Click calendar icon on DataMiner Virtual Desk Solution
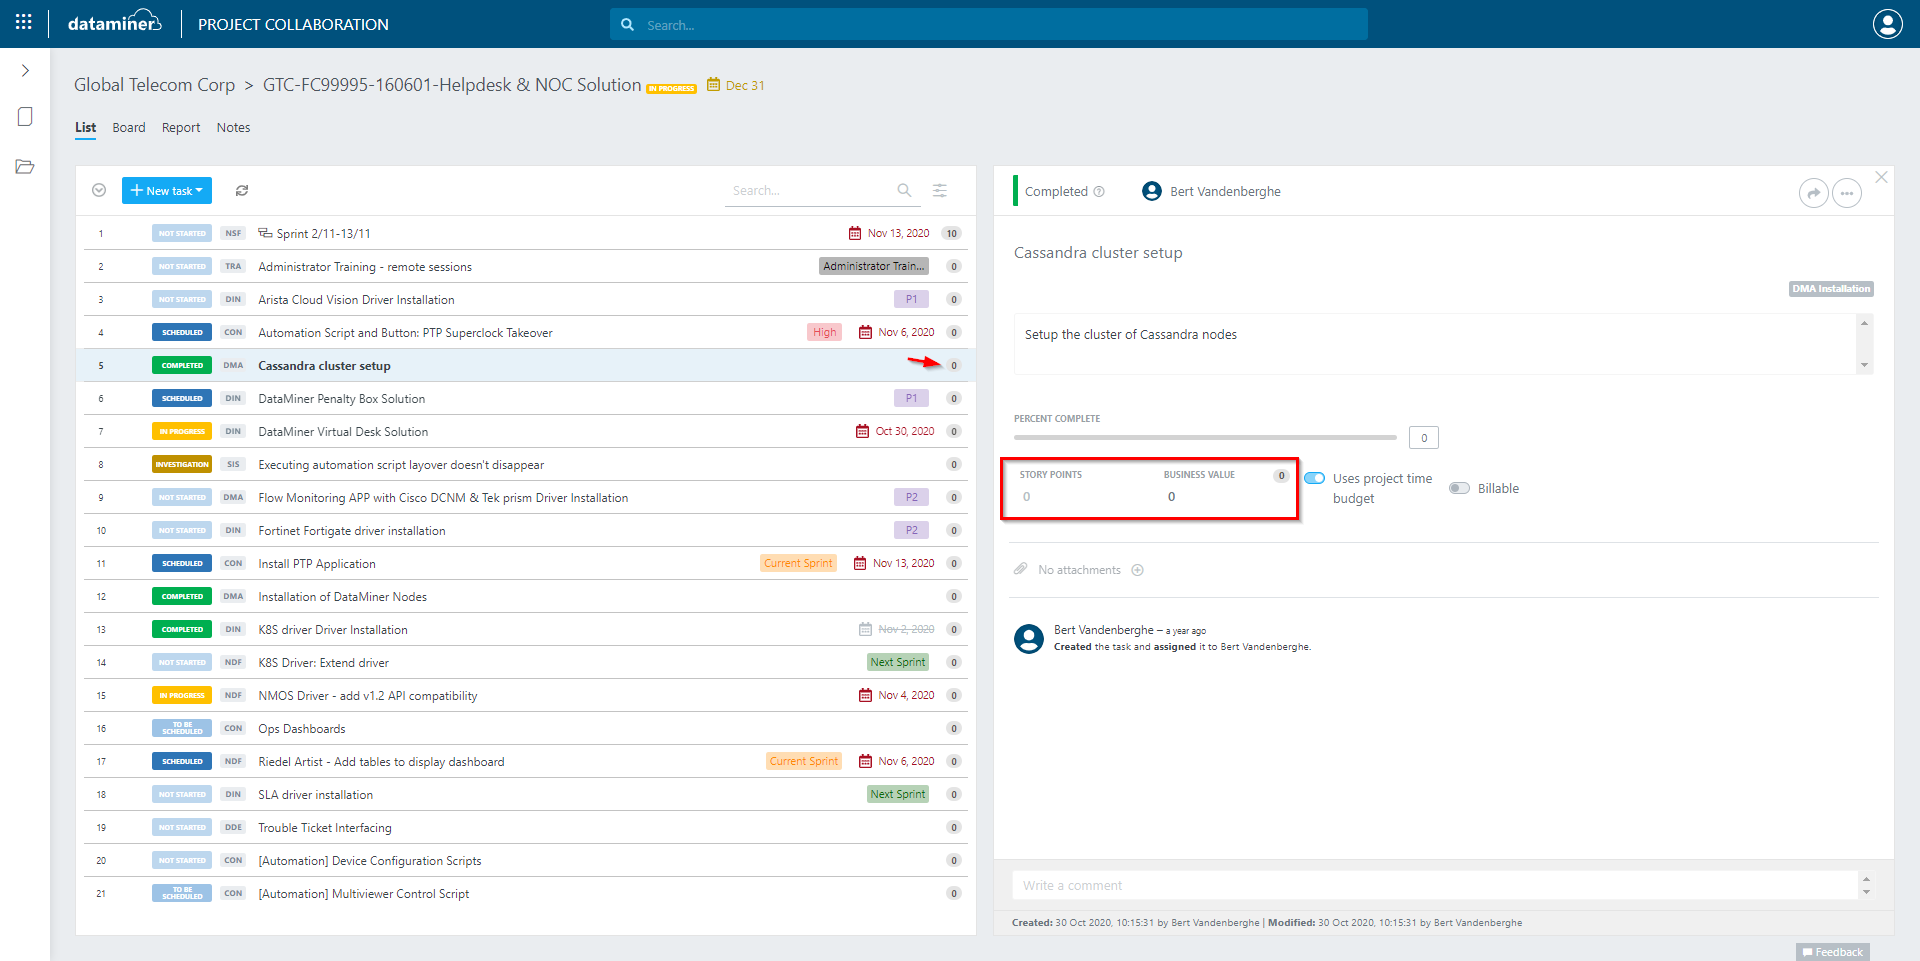Screen dimensions: 1920x961 pyautogui.click(x=862, y=432)
